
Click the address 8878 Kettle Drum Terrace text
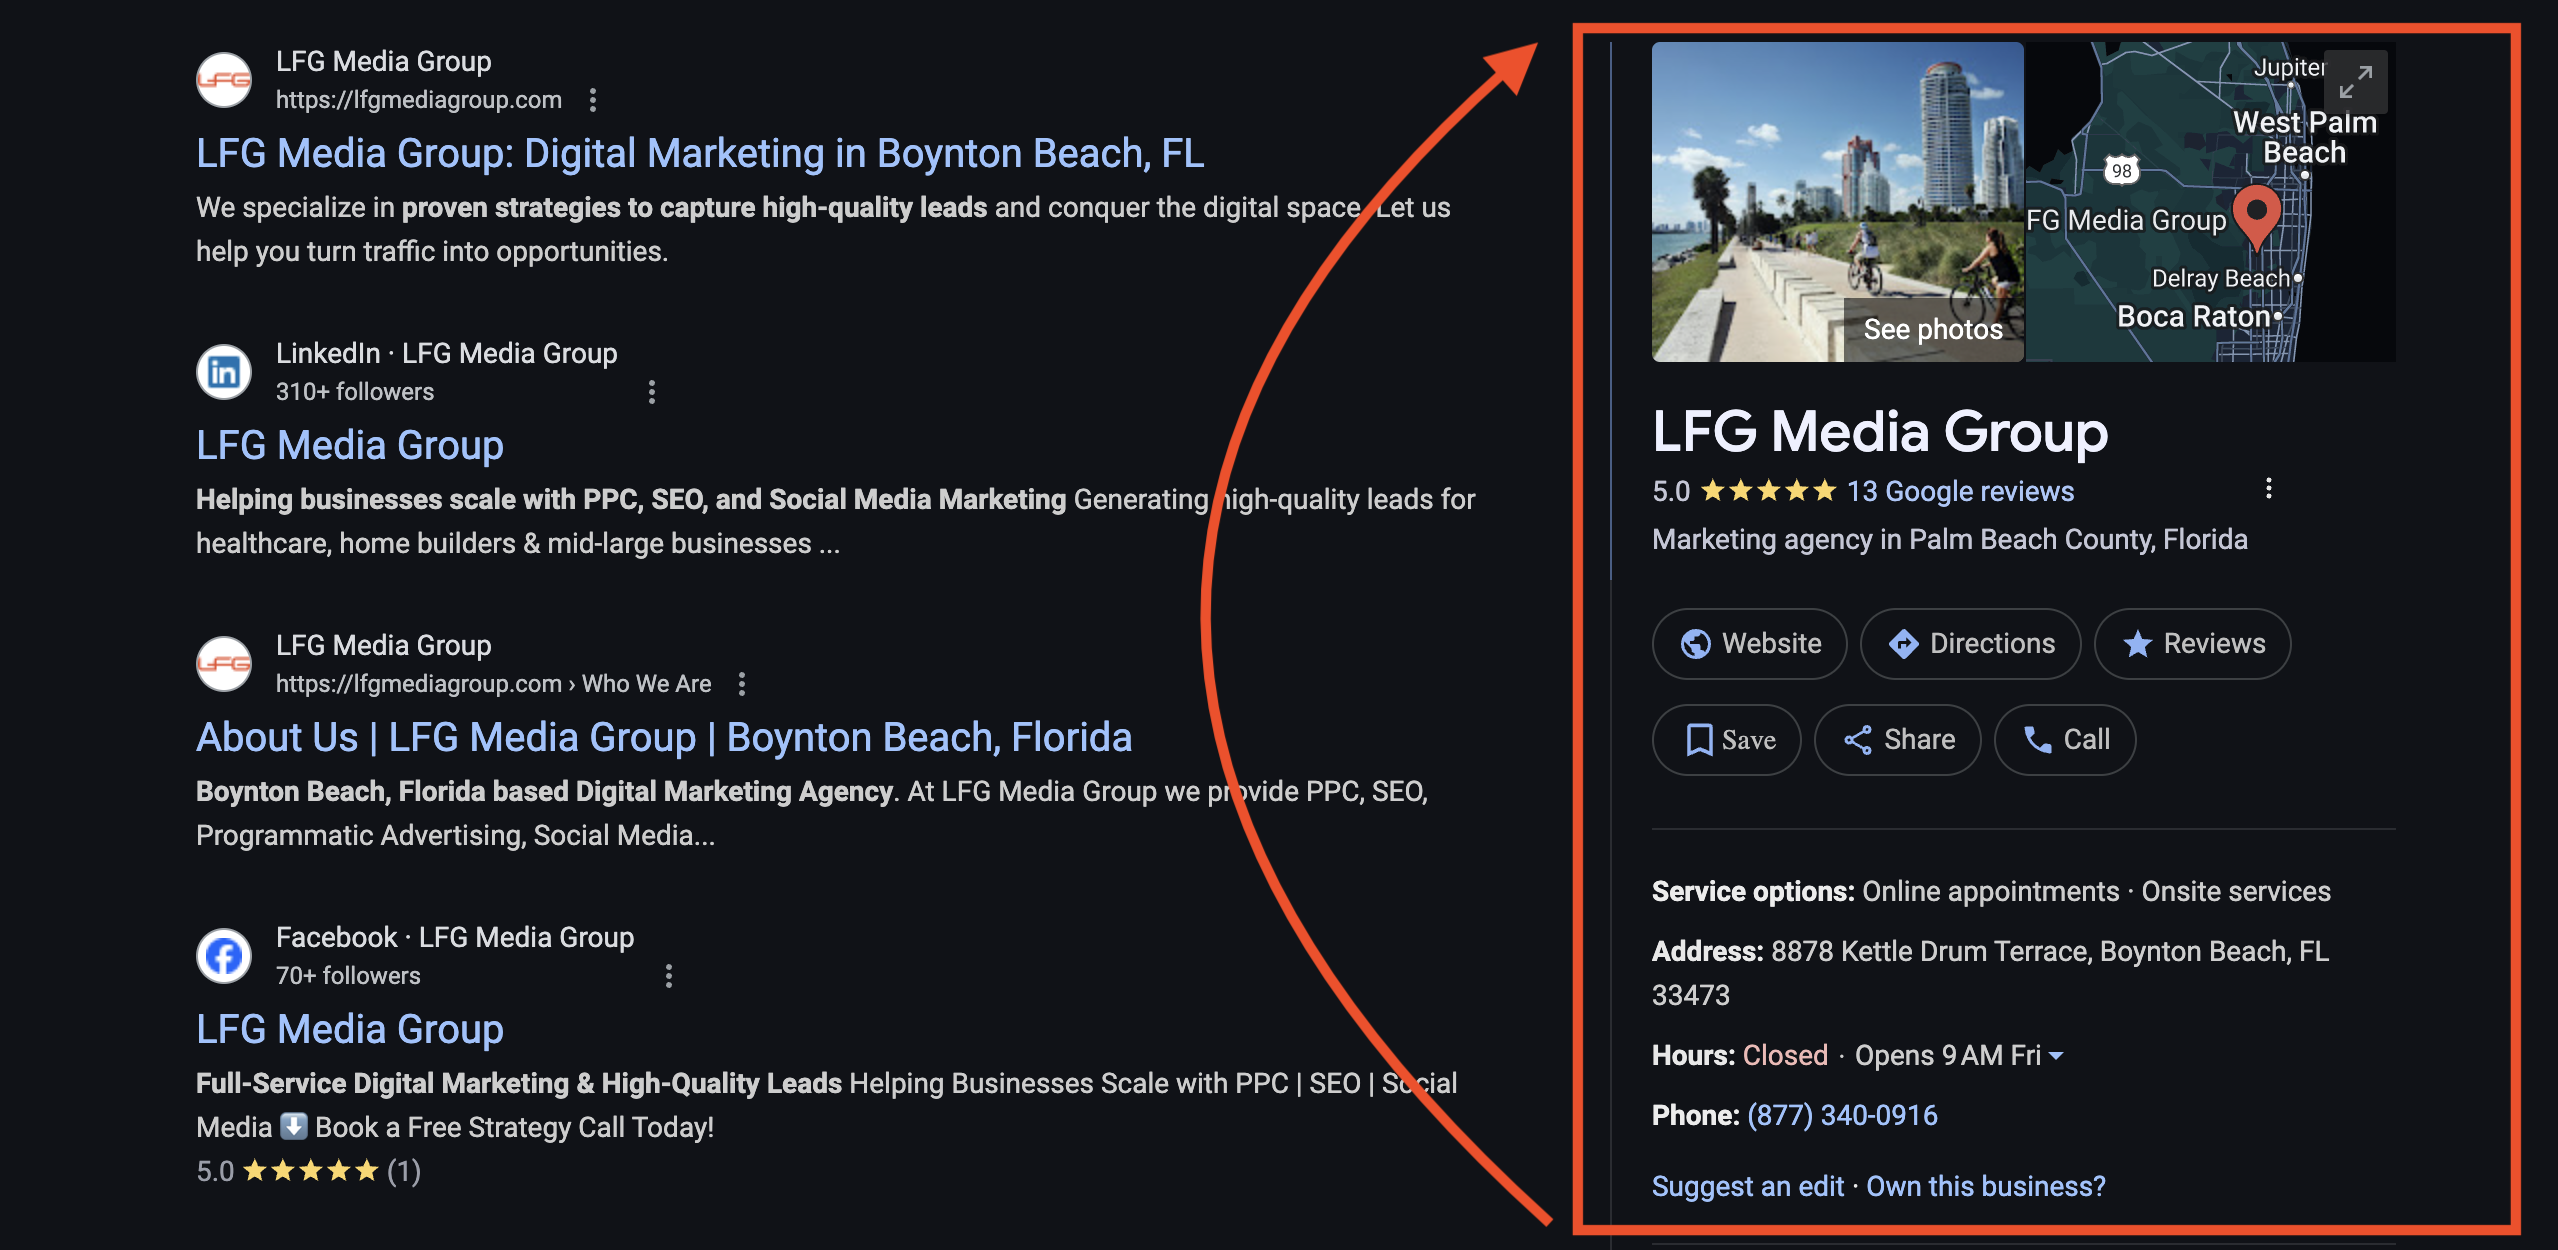(1990, 973)
